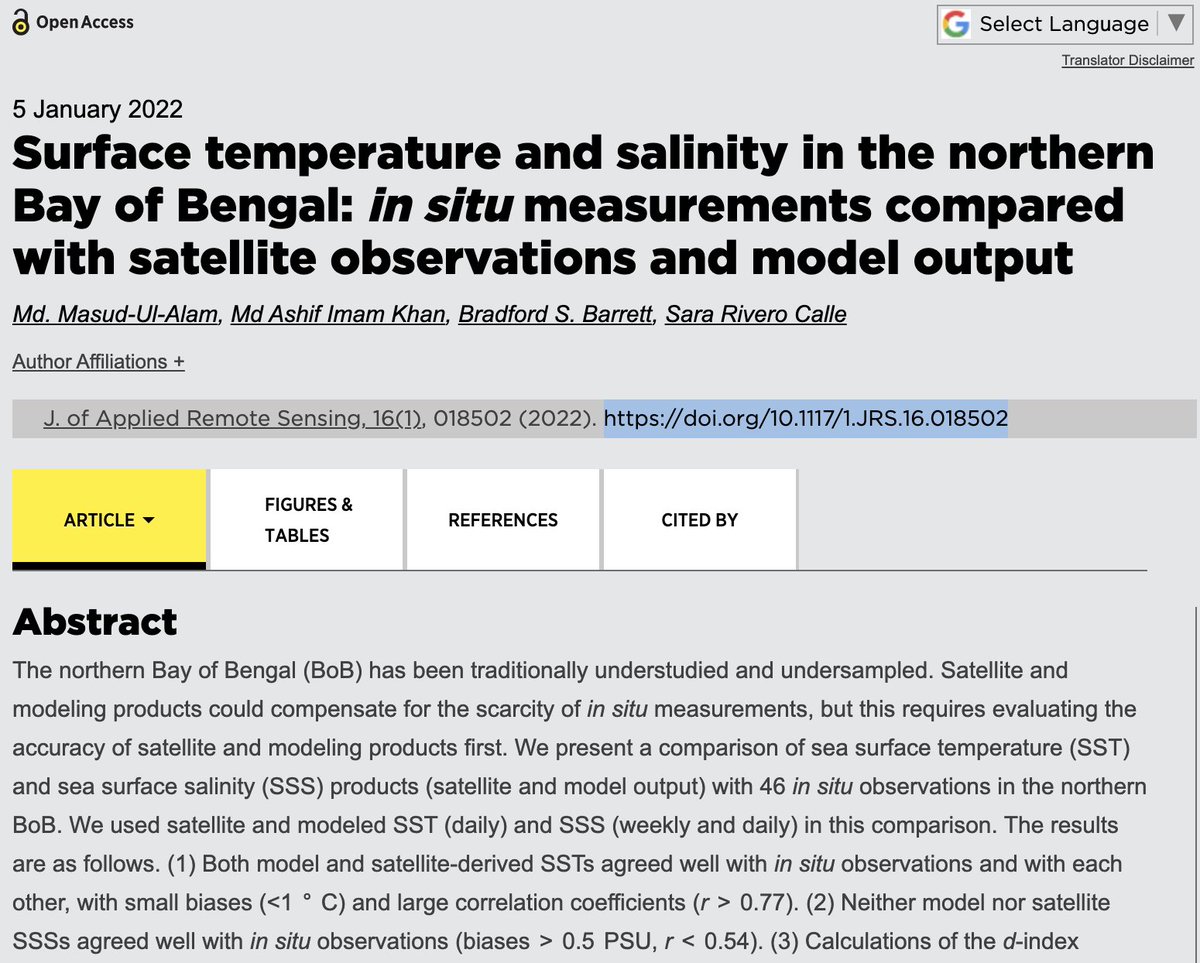Click the highlighted DOI URL
The image size is (1200, 963).
point(805,419)
